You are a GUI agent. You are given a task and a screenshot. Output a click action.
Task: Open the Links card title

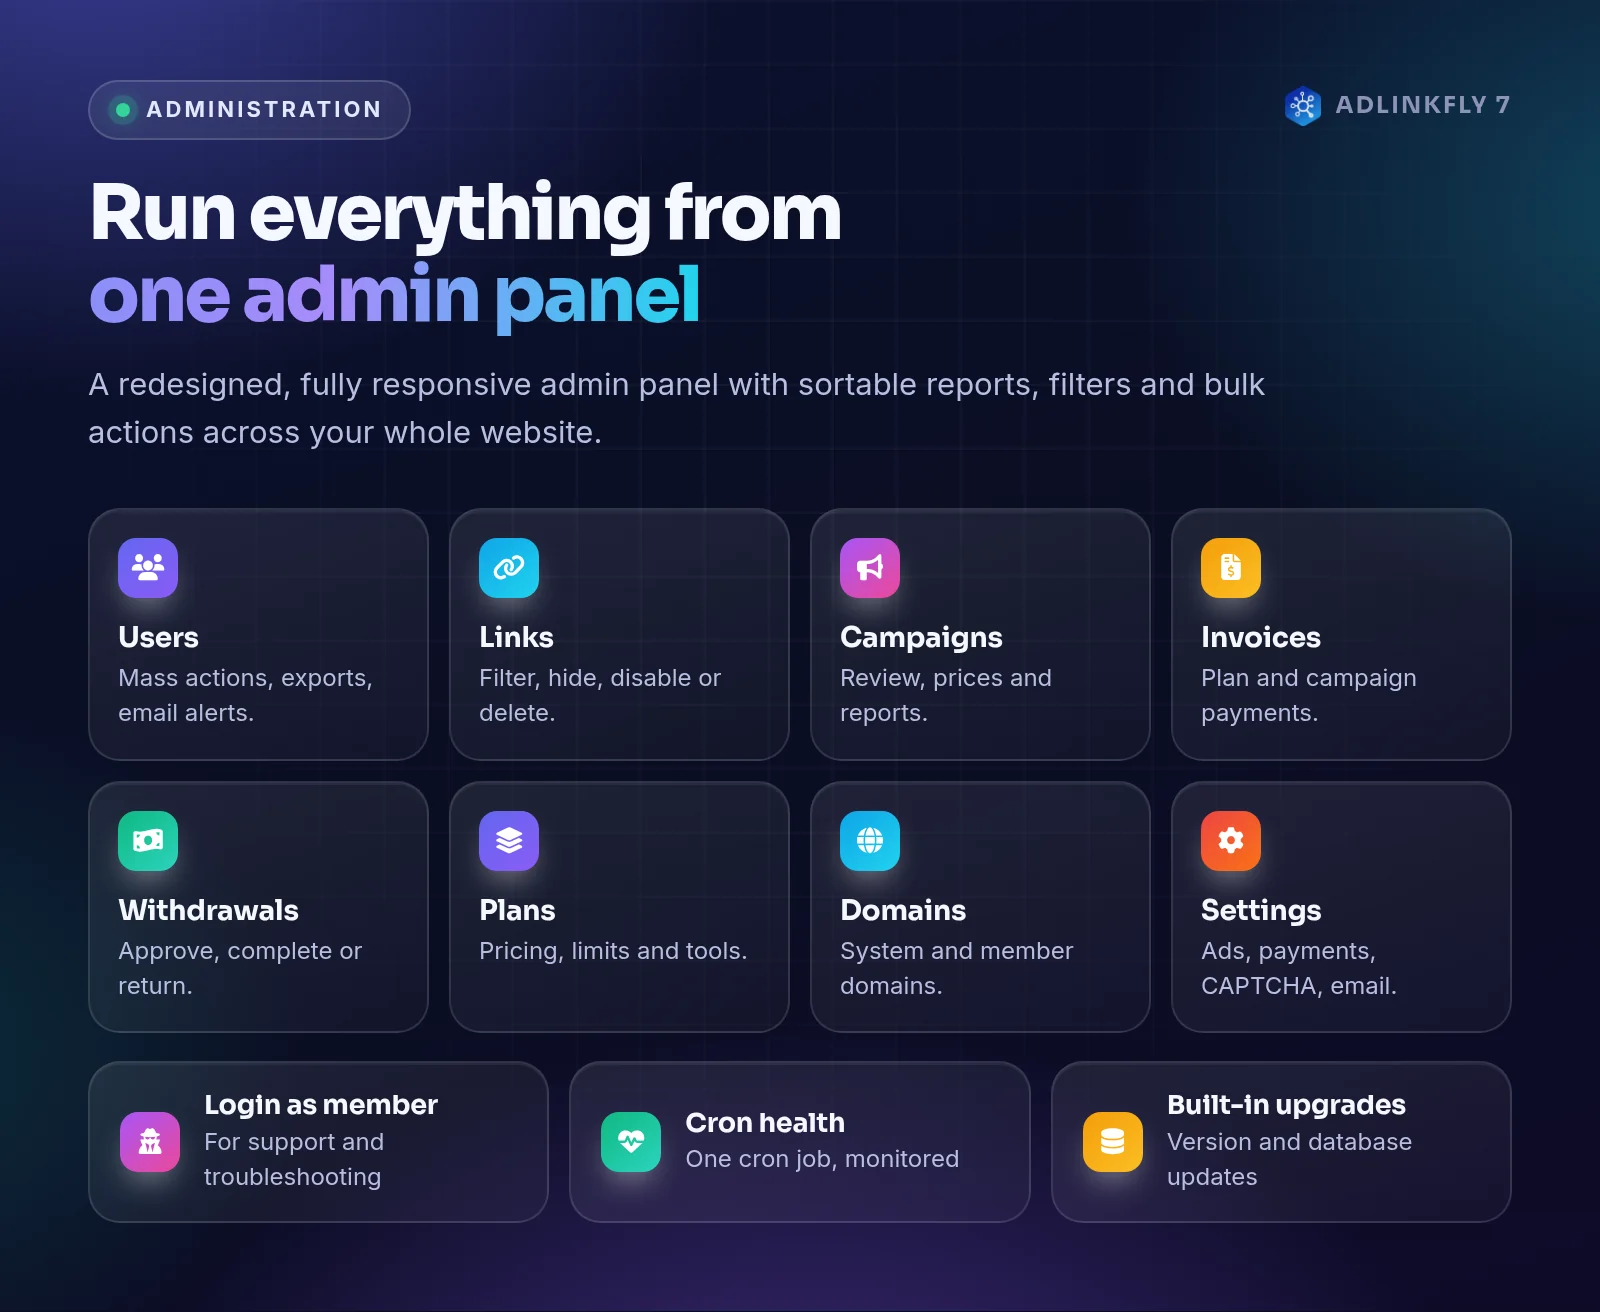pyautogui.click(x=516, y=637)
